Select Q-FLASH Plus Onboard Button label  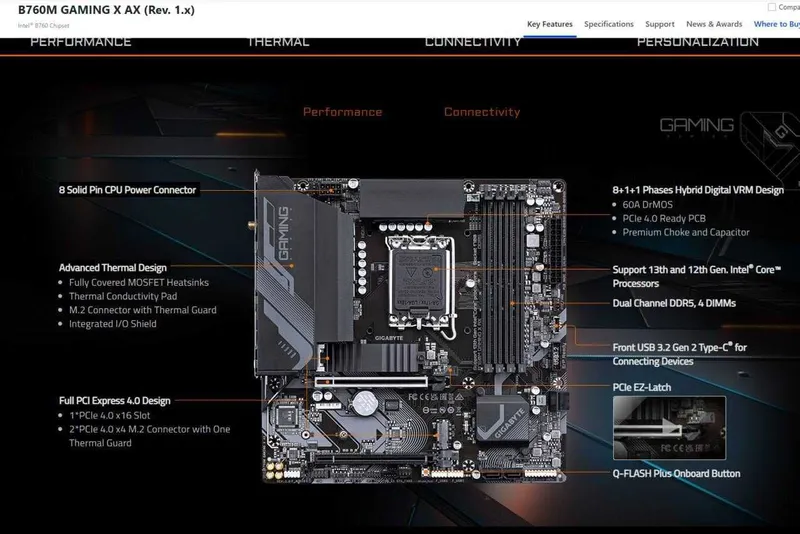(x=676, y=473)
